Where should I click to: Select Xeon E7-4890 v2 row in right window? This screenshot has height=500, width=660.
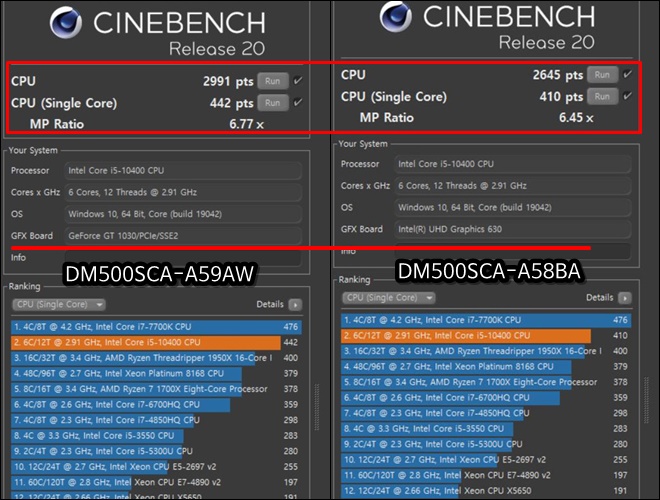point(486,476)
